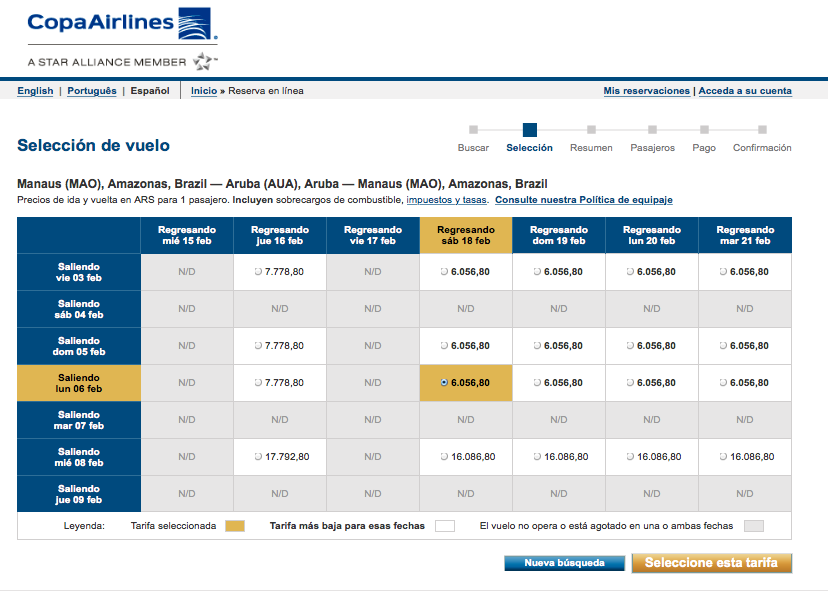Open Mis reservaciones
Viewport: 828px width, 598px height.
(x=646, y=91)
